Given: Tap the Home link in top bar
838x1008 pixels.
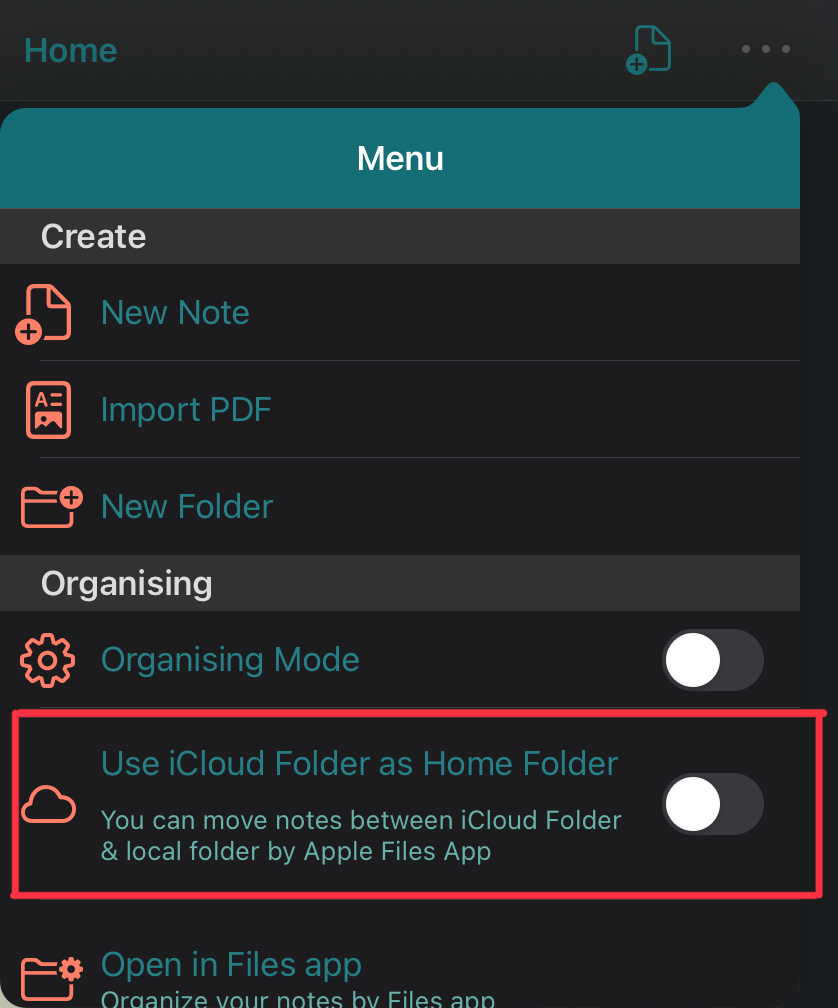Looking at the screenshot, I should 71,50.
